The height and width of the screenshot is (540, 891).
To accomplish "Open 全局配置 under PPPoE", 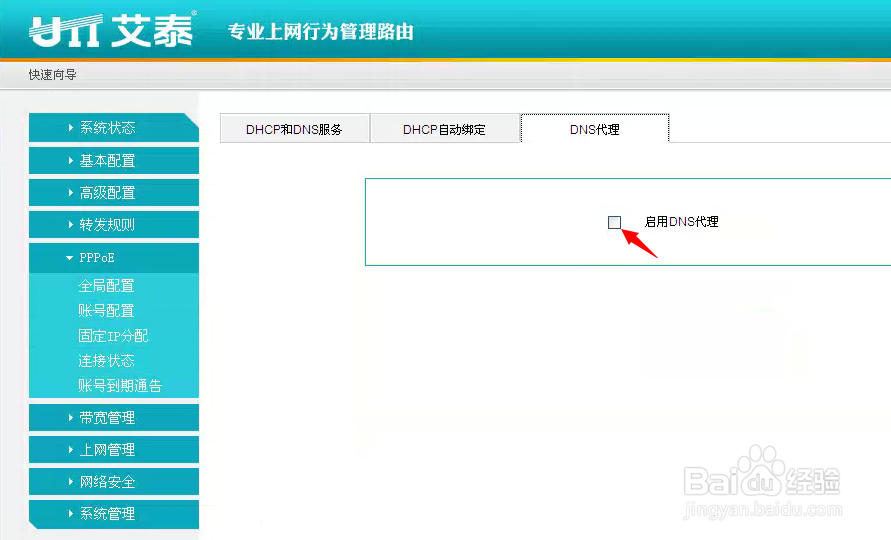I will click(106, 285).
